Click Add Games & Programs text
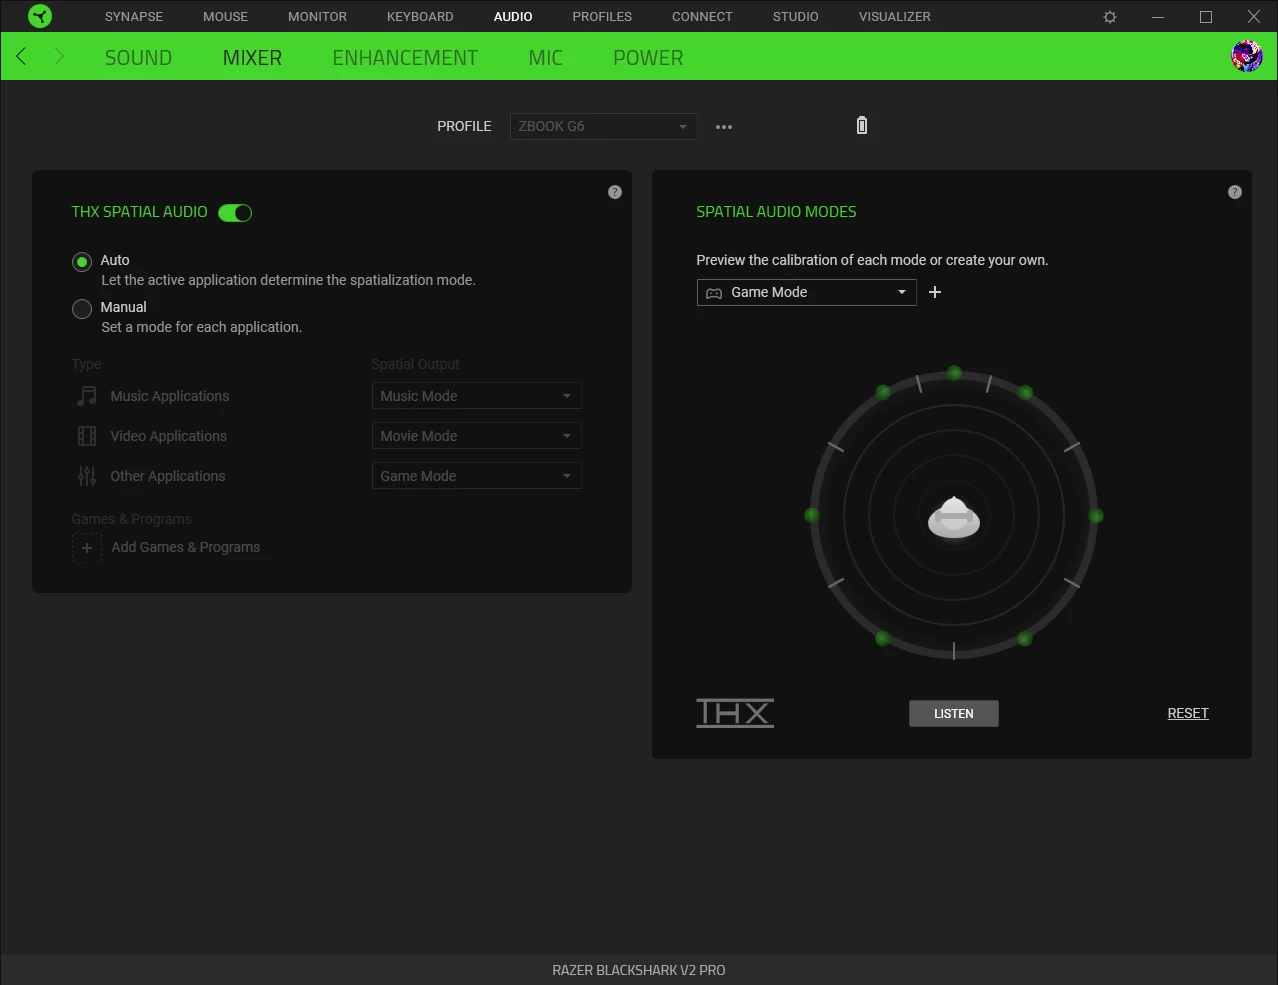The height and width of the screenshot is (985, 1278). (x=186, y=548)
